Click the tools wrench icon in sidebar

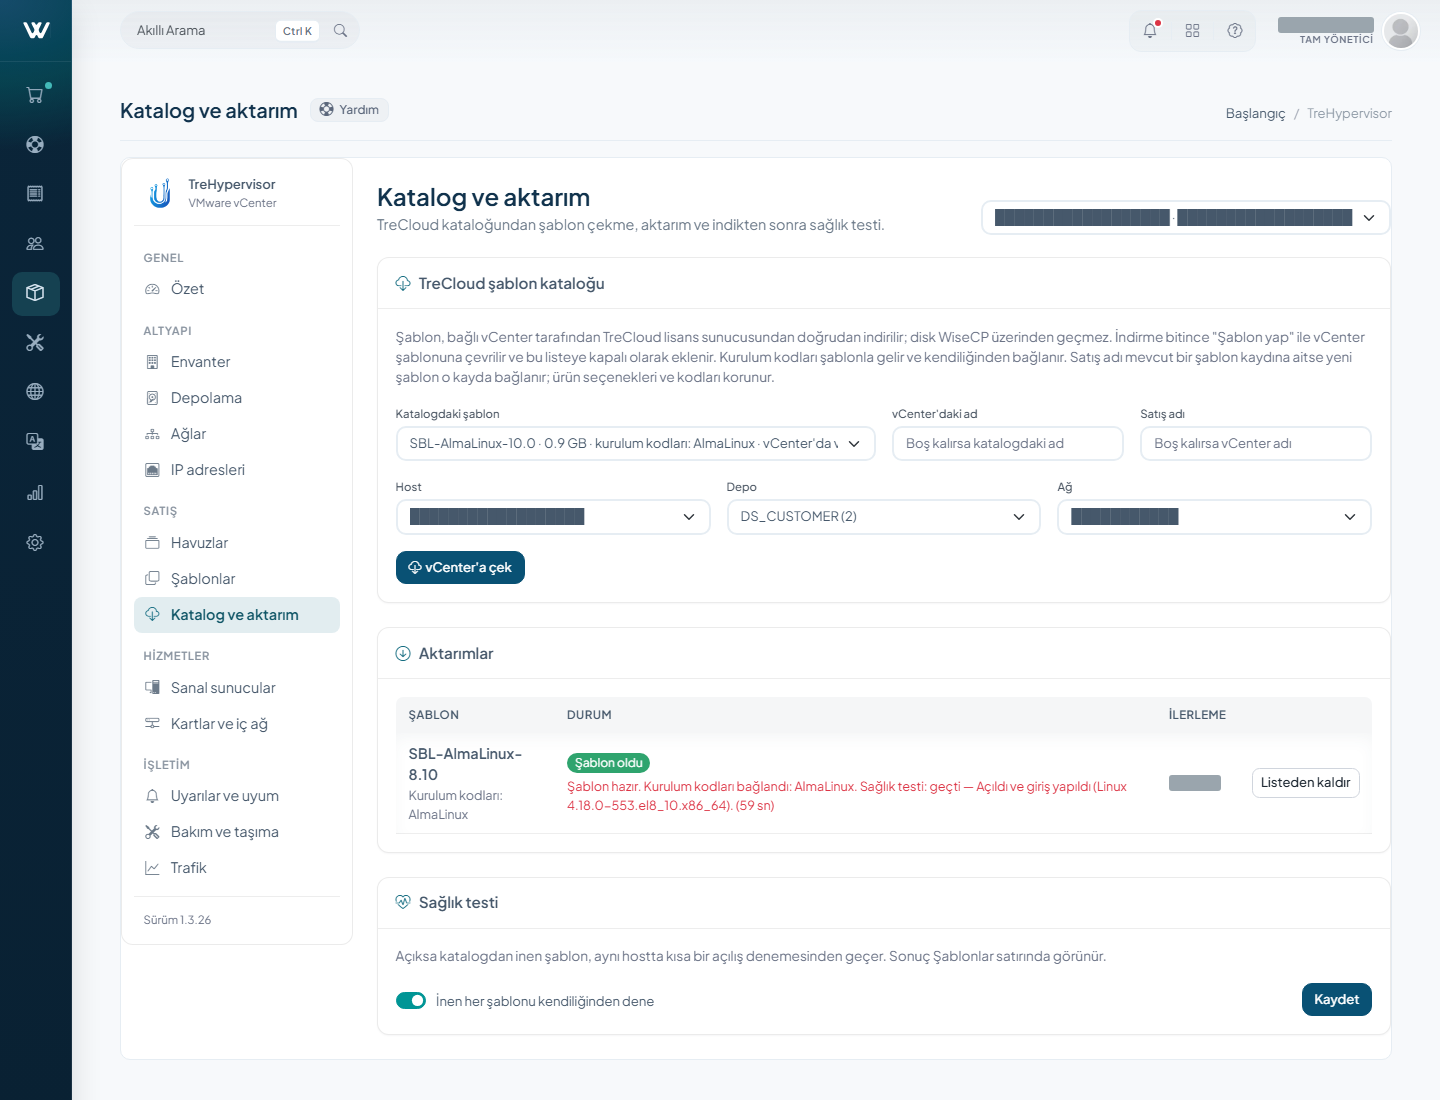35,343
